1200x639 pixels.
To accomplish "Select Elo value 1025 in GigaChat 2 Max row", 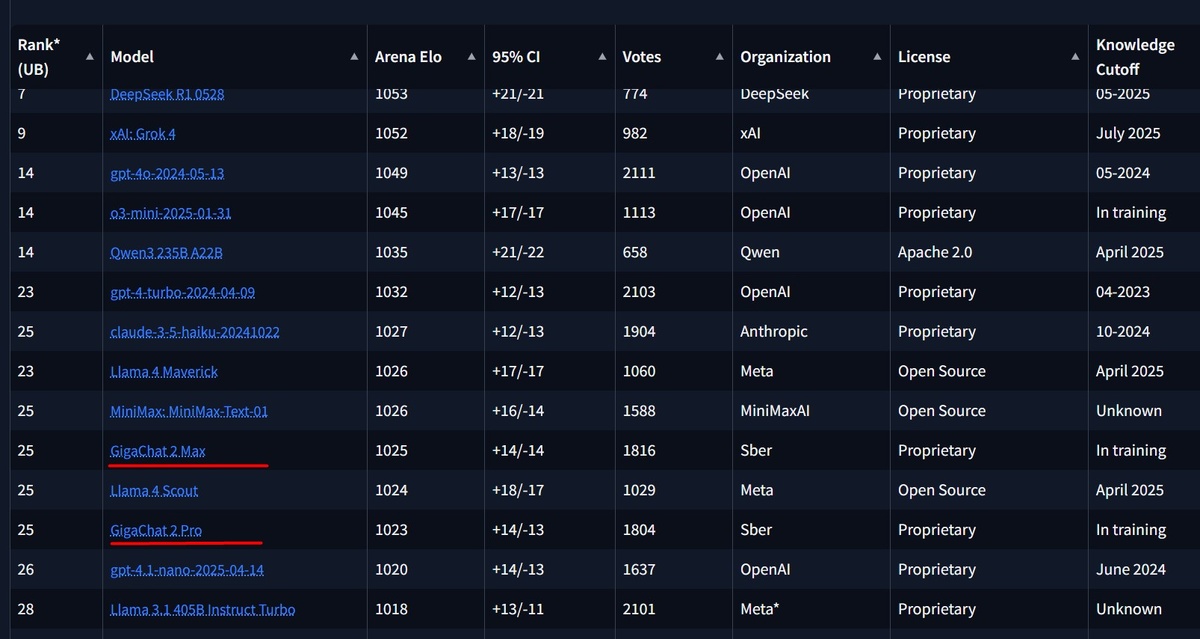I will pos(391,451).
